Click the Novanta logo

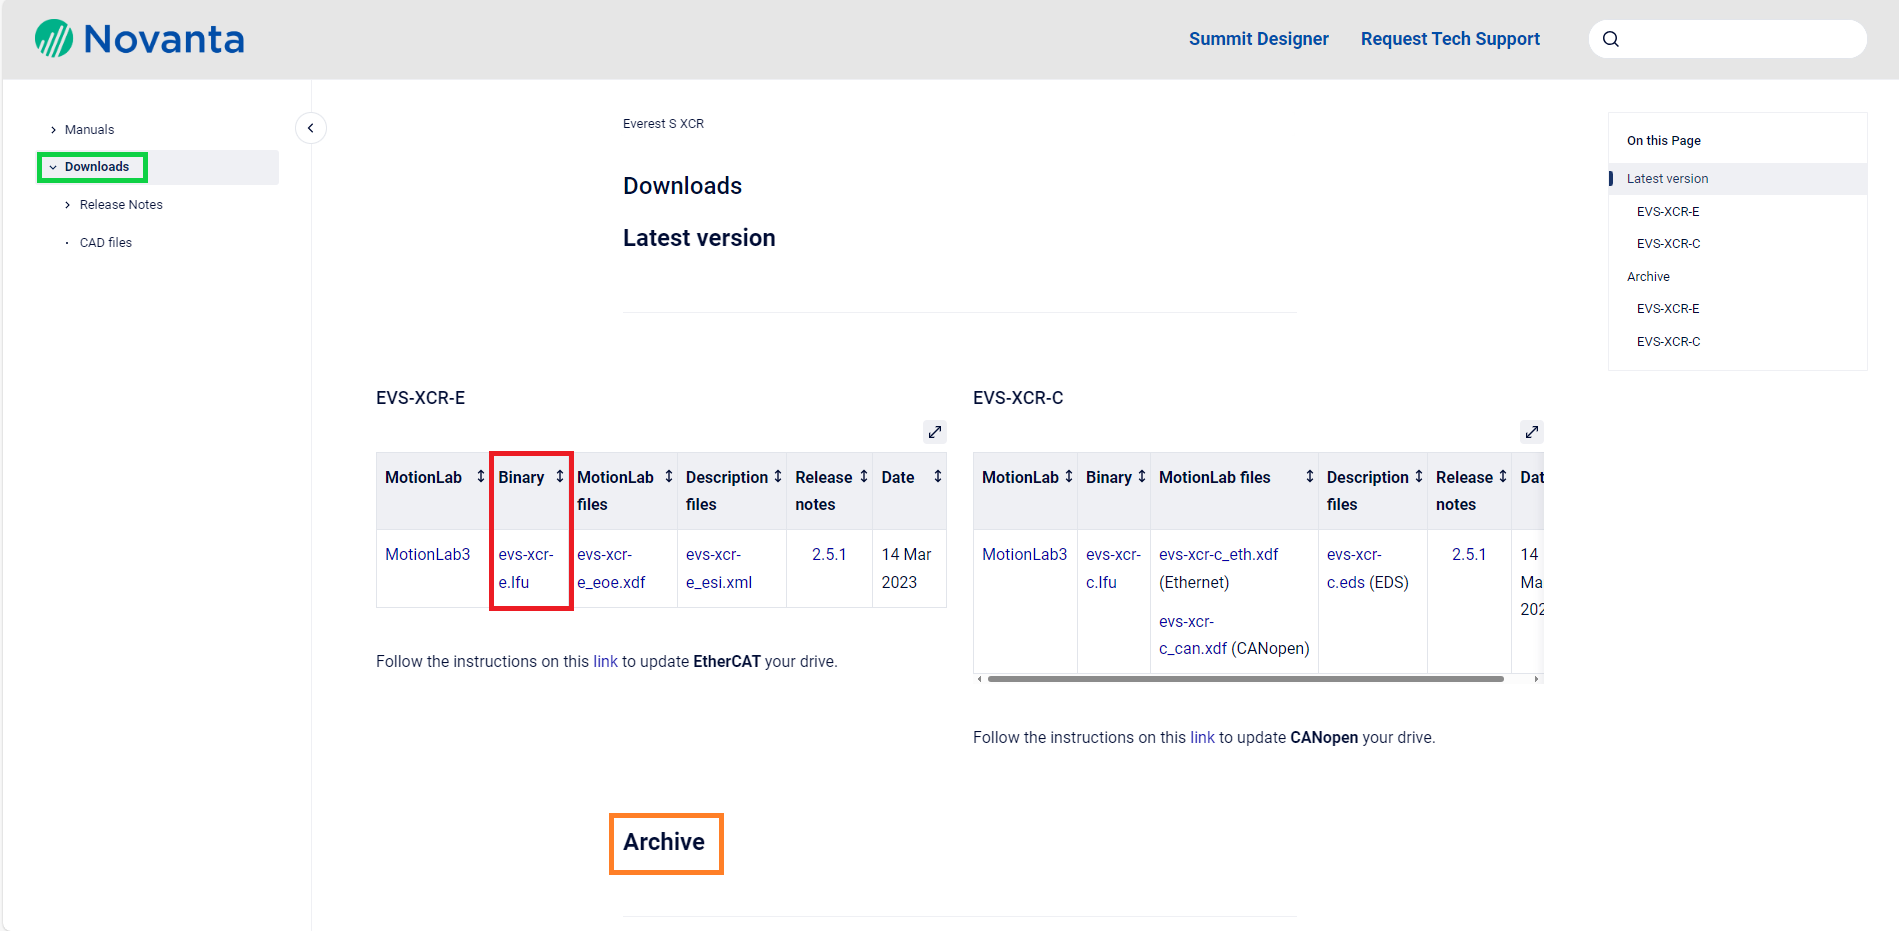click(x=139, y=39)
